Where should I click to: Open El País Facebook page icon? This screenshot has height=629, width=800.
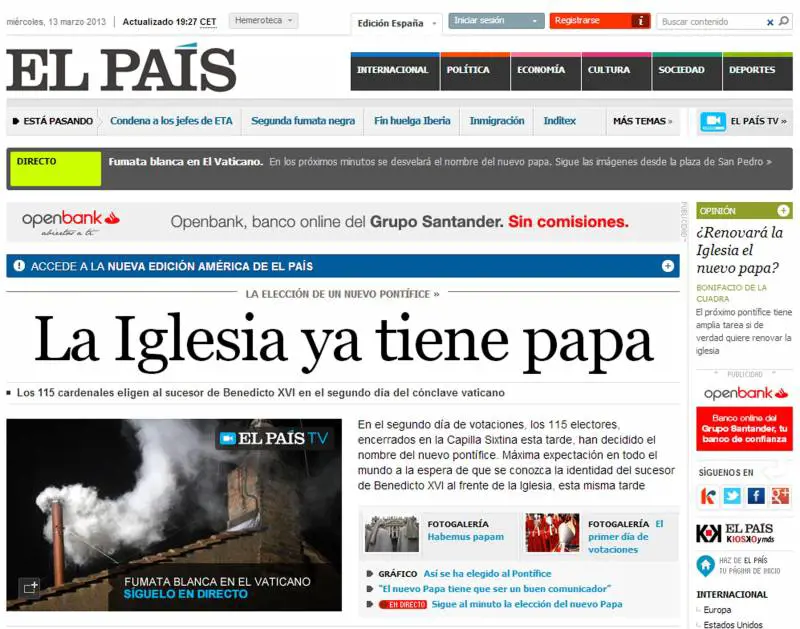tap(756, 496)
